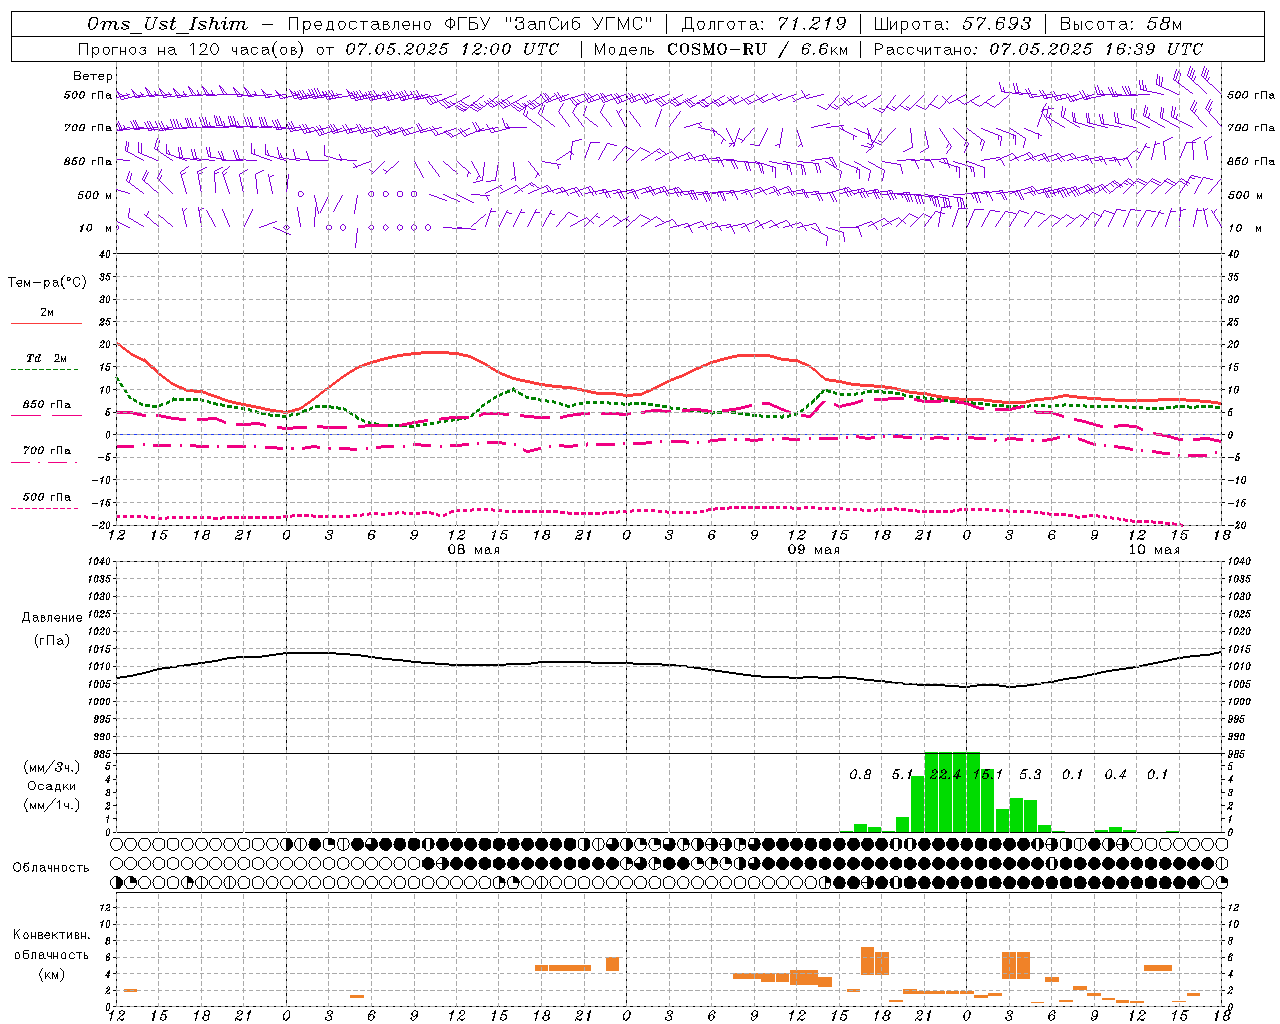
Task: Click the Облачность panel label
Action: pos(51,868)
